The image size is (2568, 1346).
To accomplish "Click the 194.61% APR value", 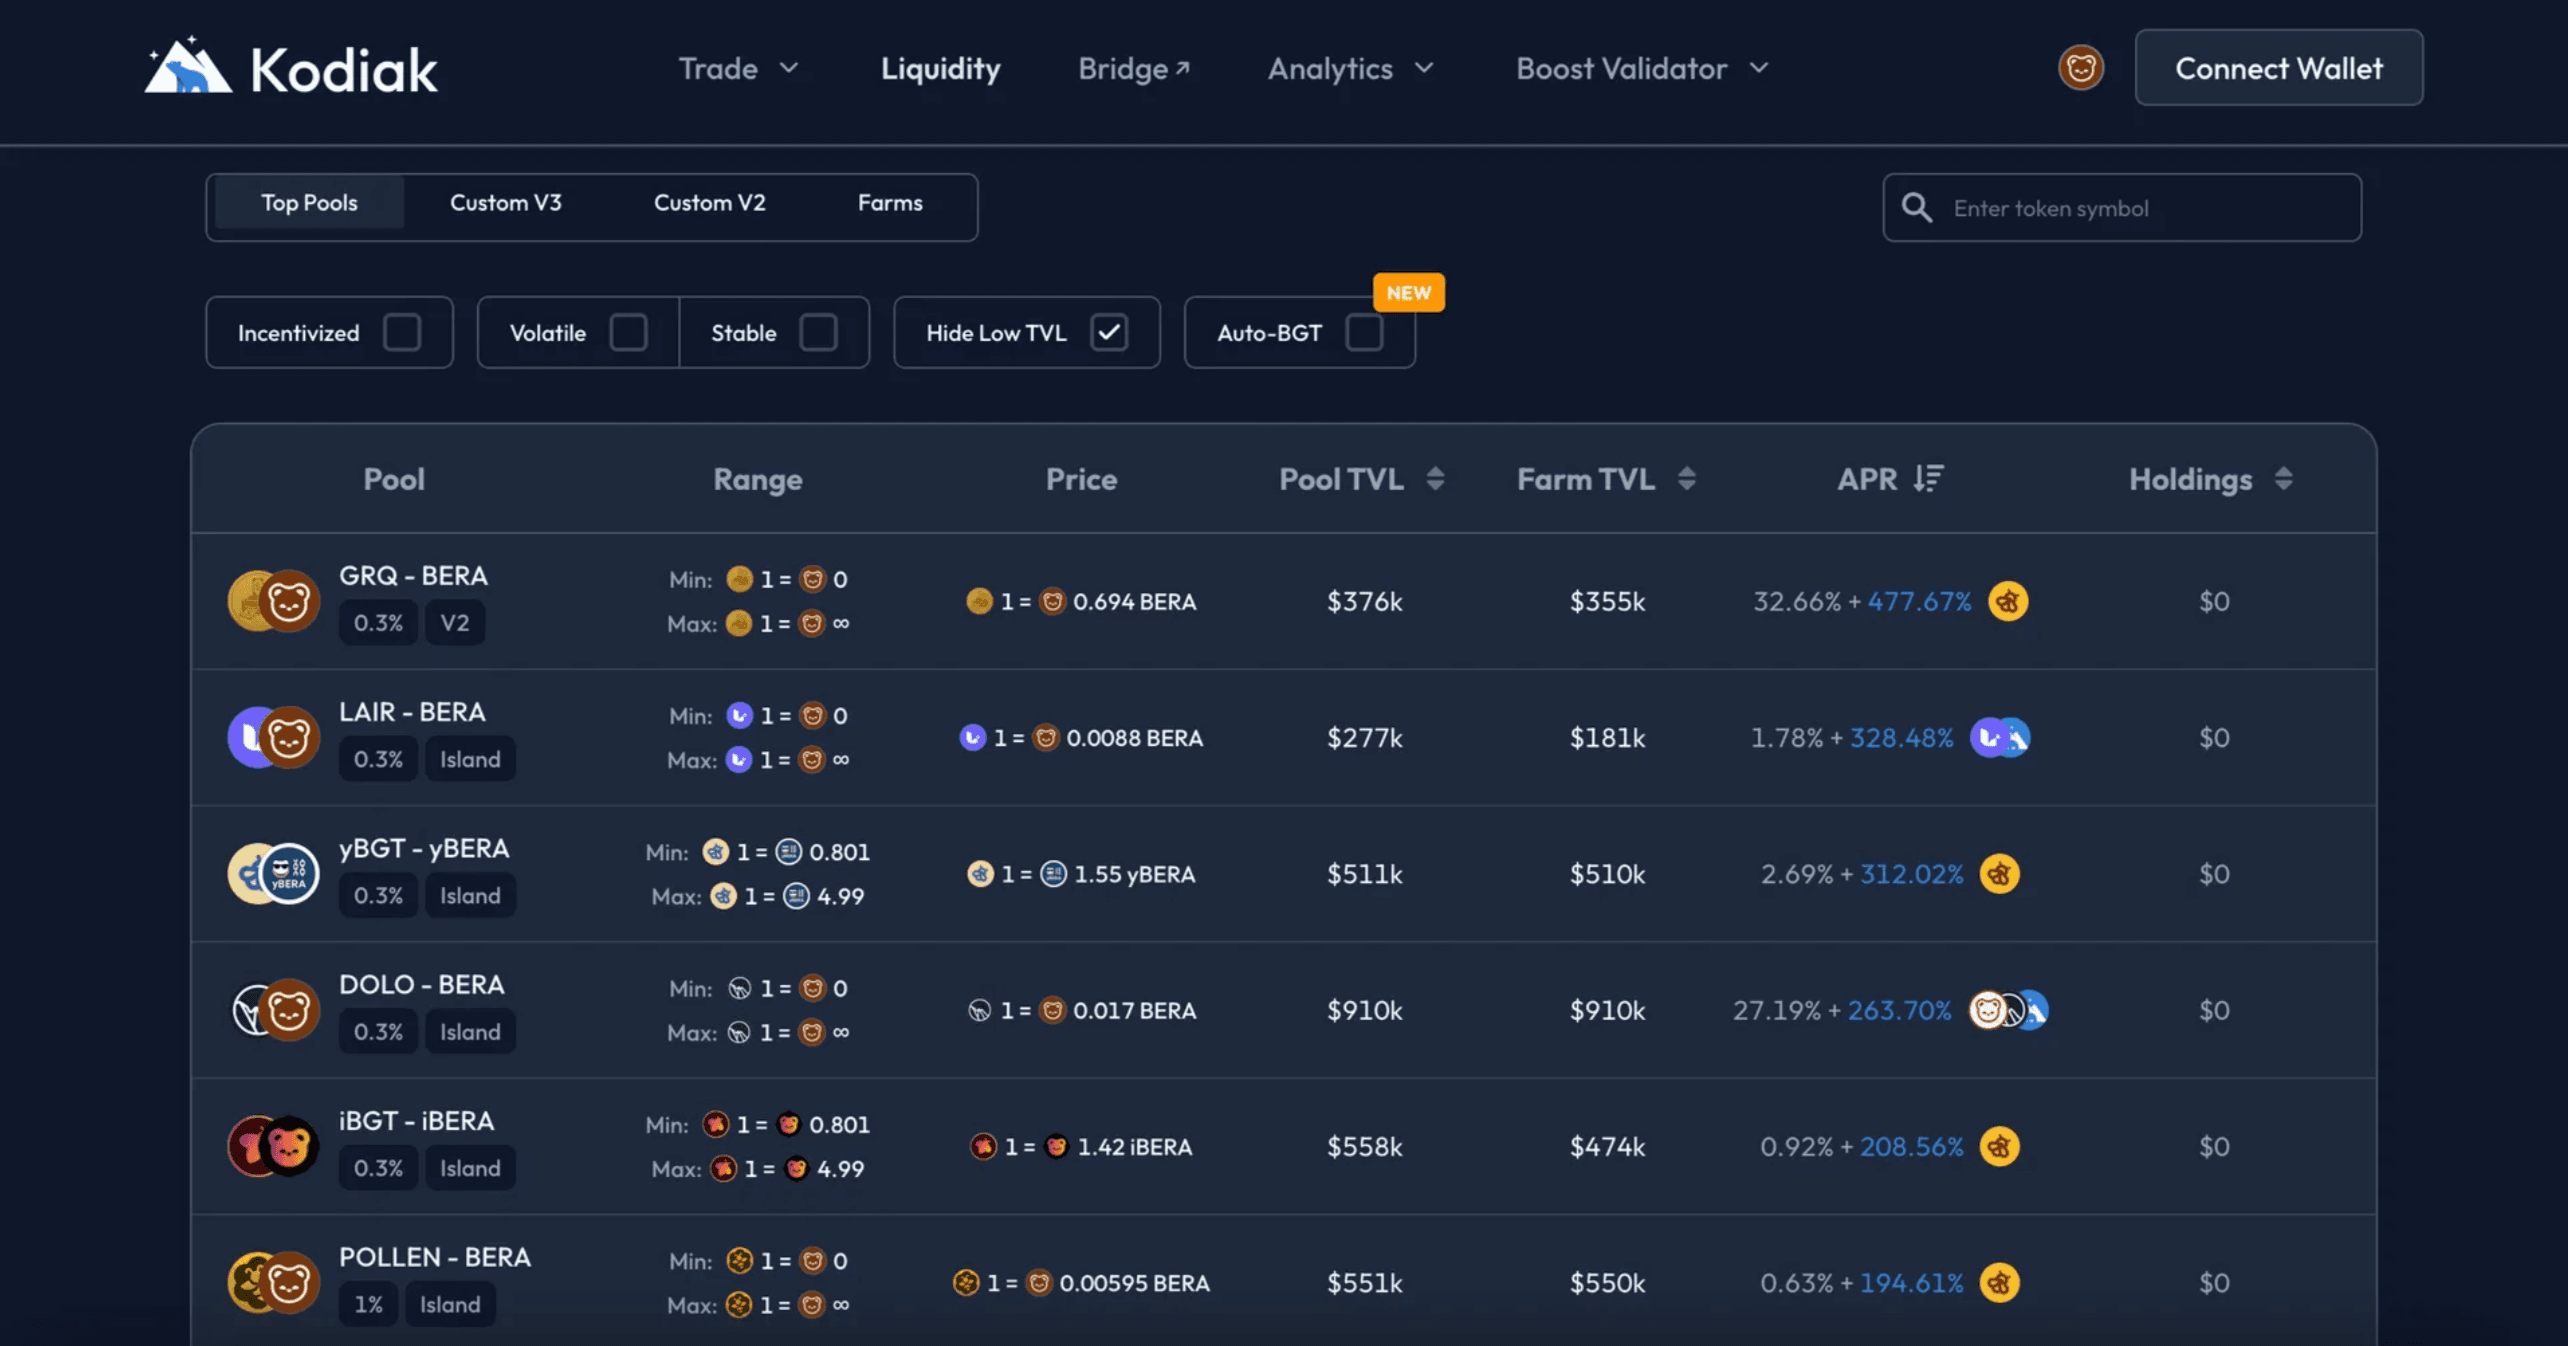I will [x=1911, y=1282].
